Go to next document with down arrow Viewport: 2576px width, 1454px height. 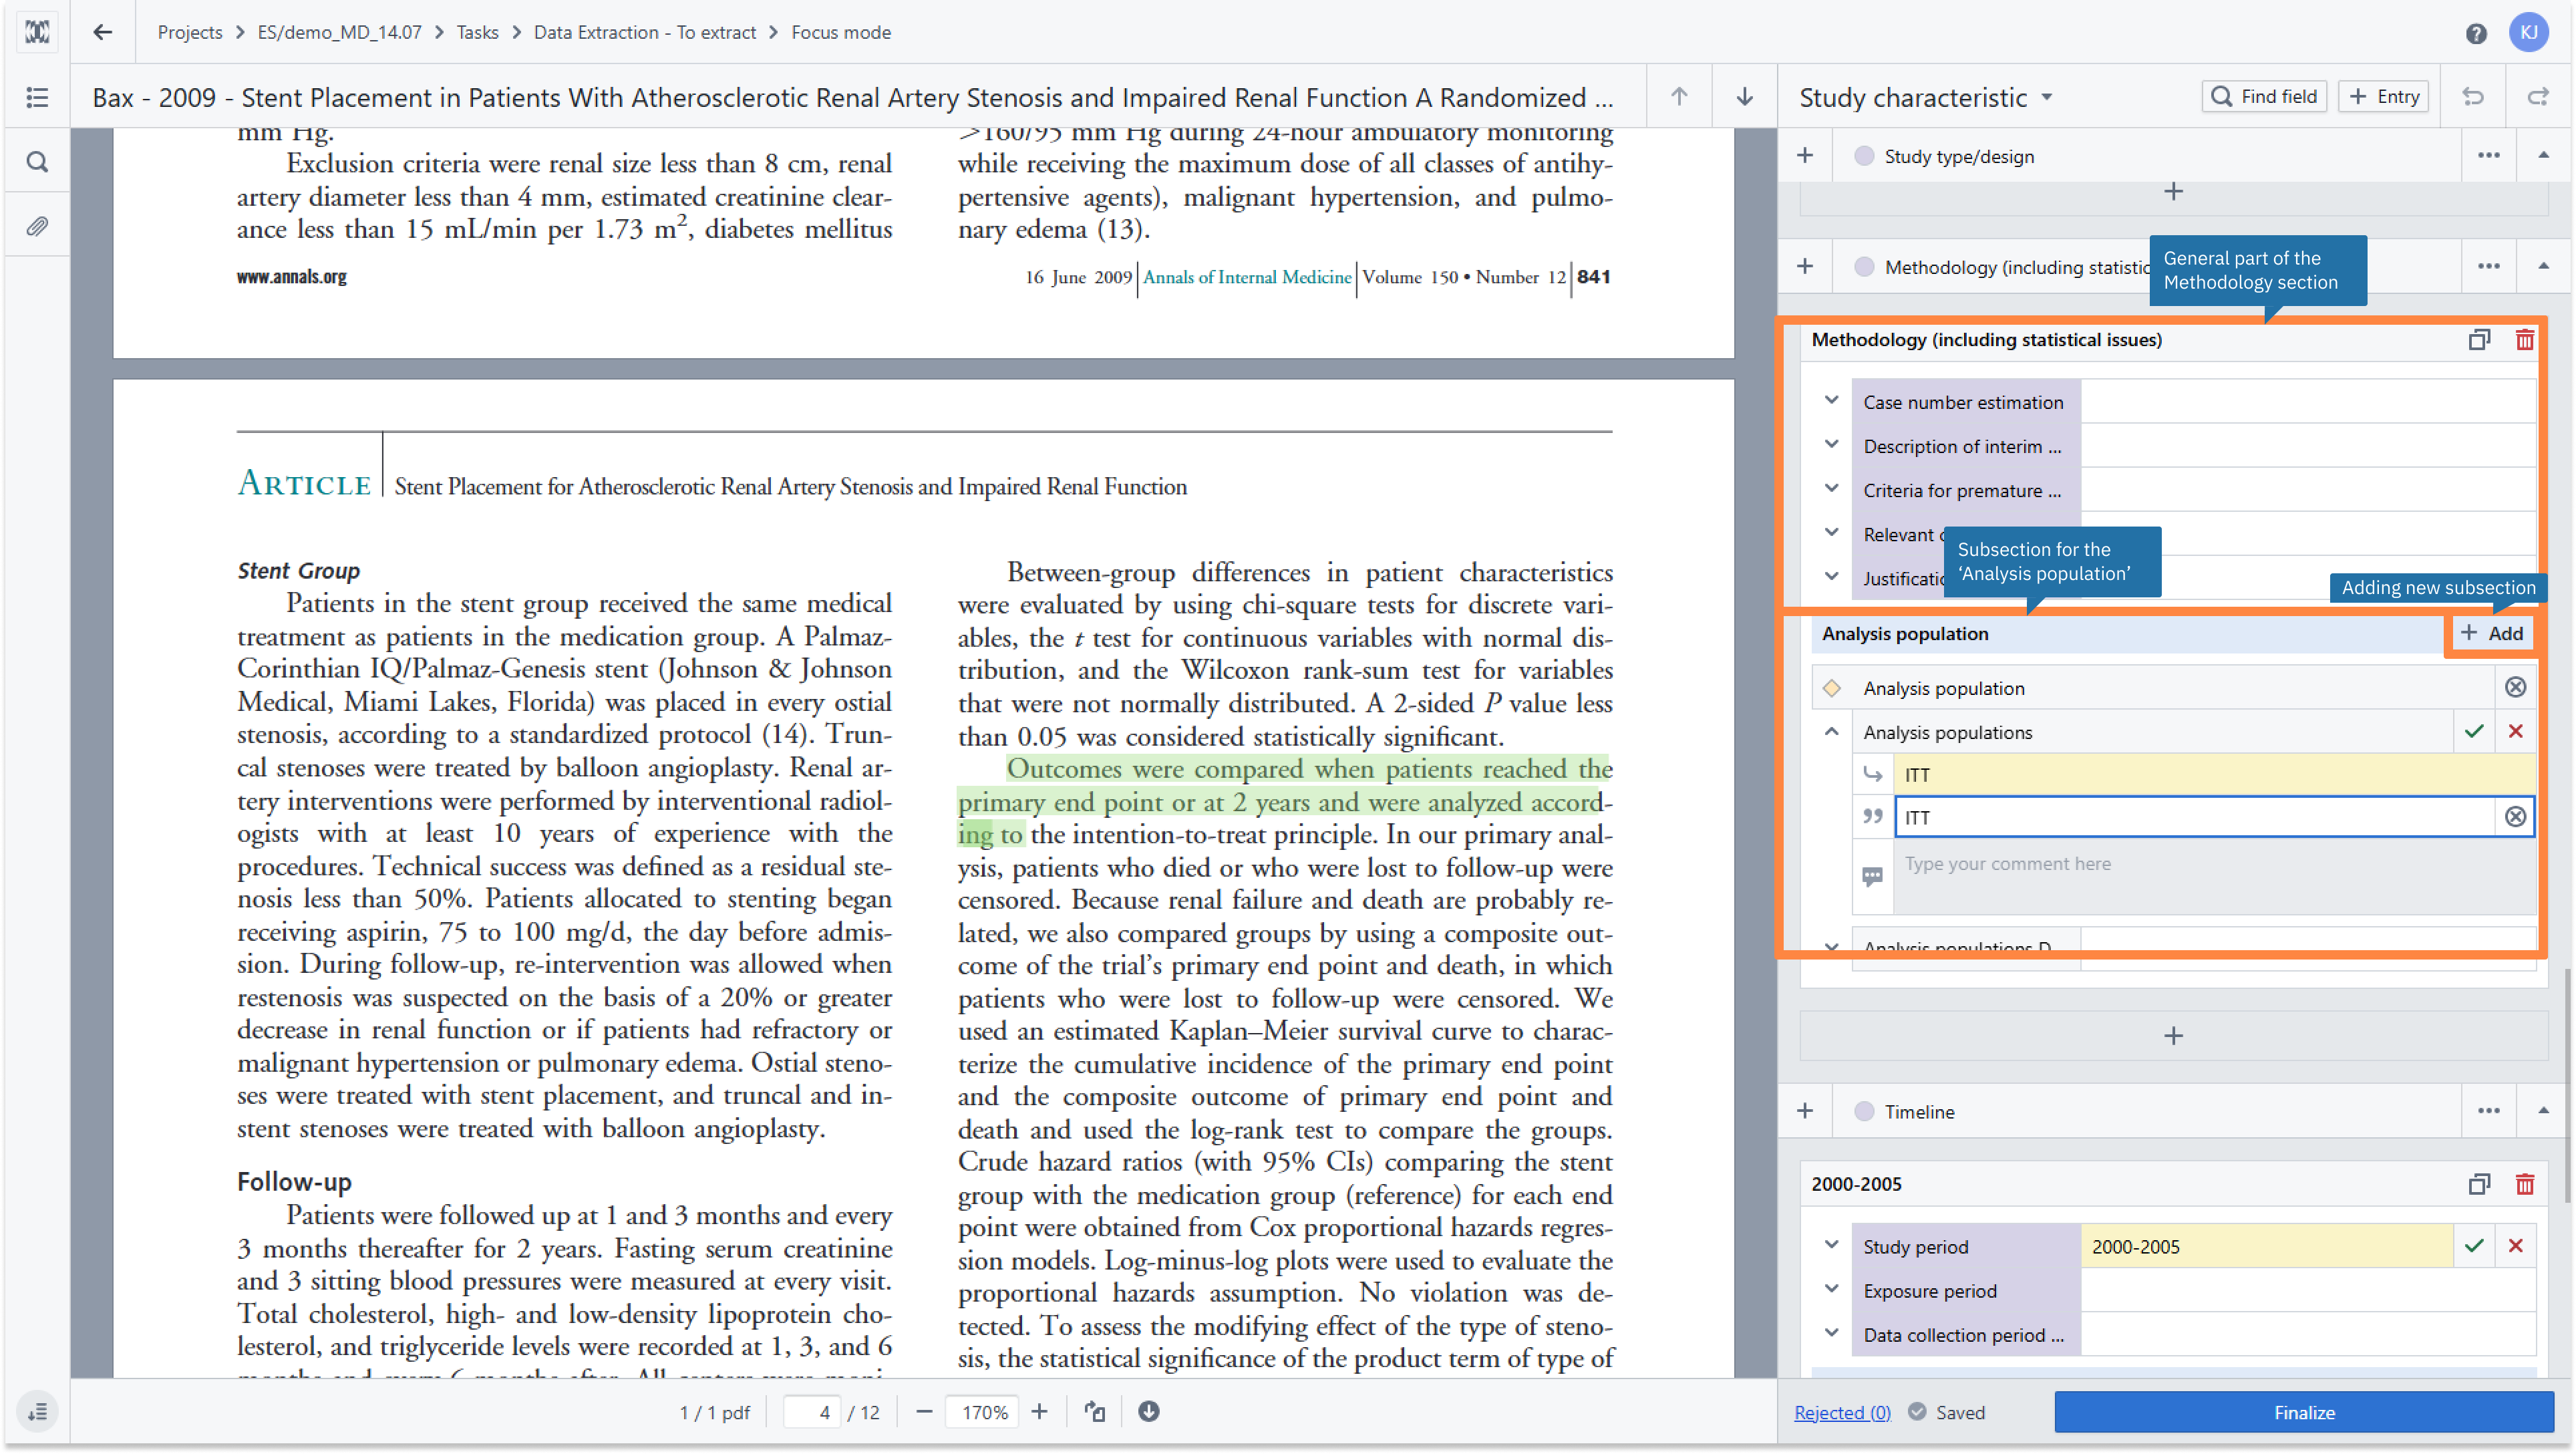pos(1744,96)
